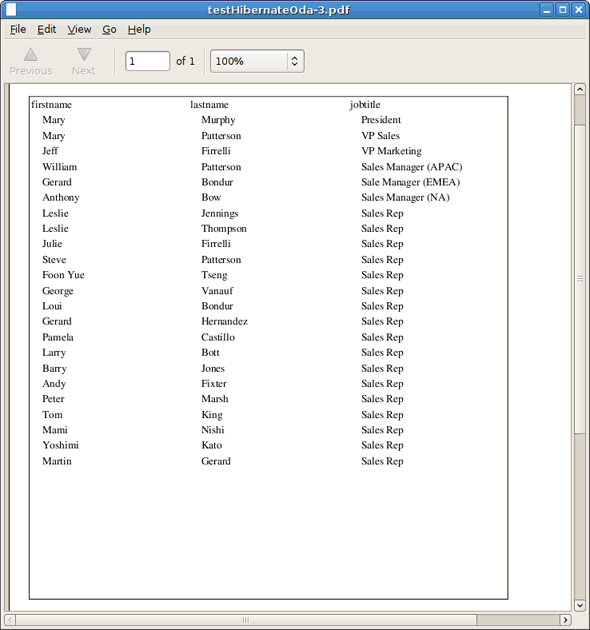This screenshot has width=590, height=630.
Task: Click the horizontal scrollbar right arrow
Action: pos(565,620)
